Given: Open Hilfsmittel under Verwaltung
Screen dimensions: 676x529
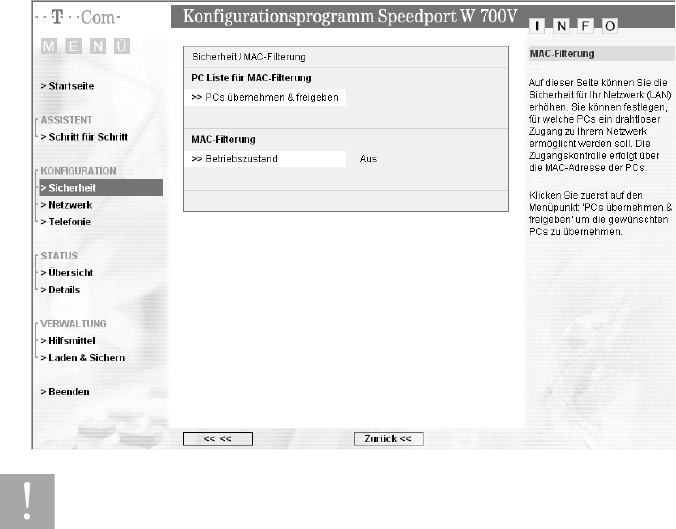Looking at the screenshot, I should [x=68, y=341].
